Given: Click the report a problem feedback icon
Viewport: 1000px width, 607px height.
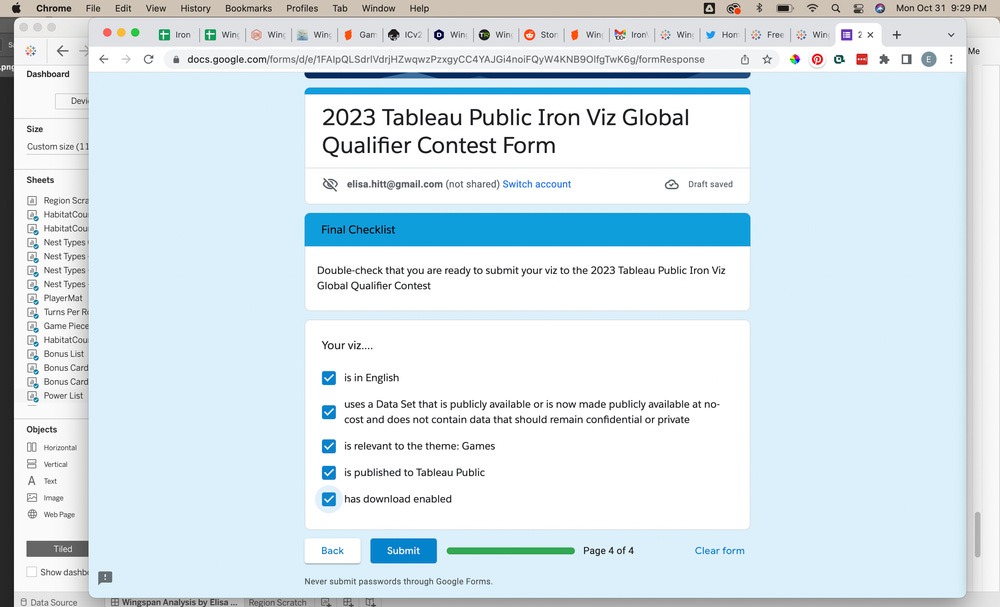Looking at the screenshot, I should 105,578.
